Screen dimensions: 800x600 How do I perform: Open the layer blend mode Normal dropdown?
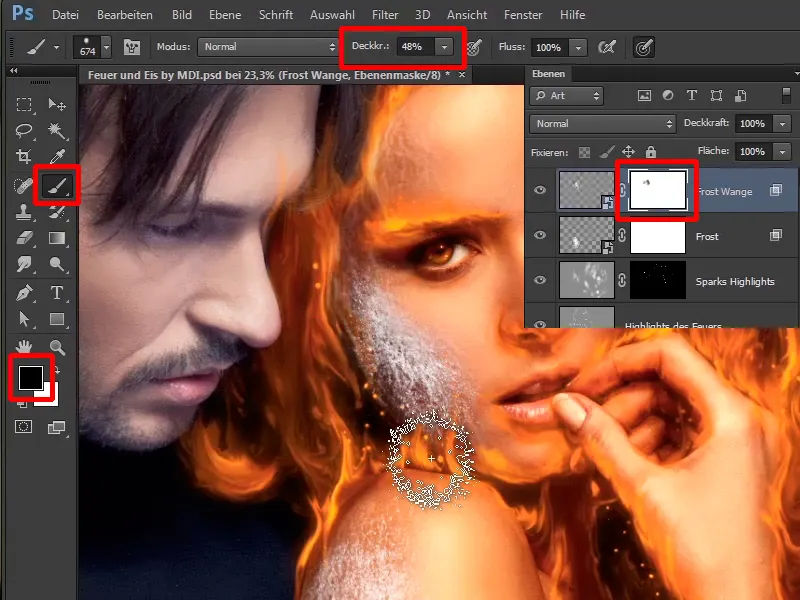603,124
